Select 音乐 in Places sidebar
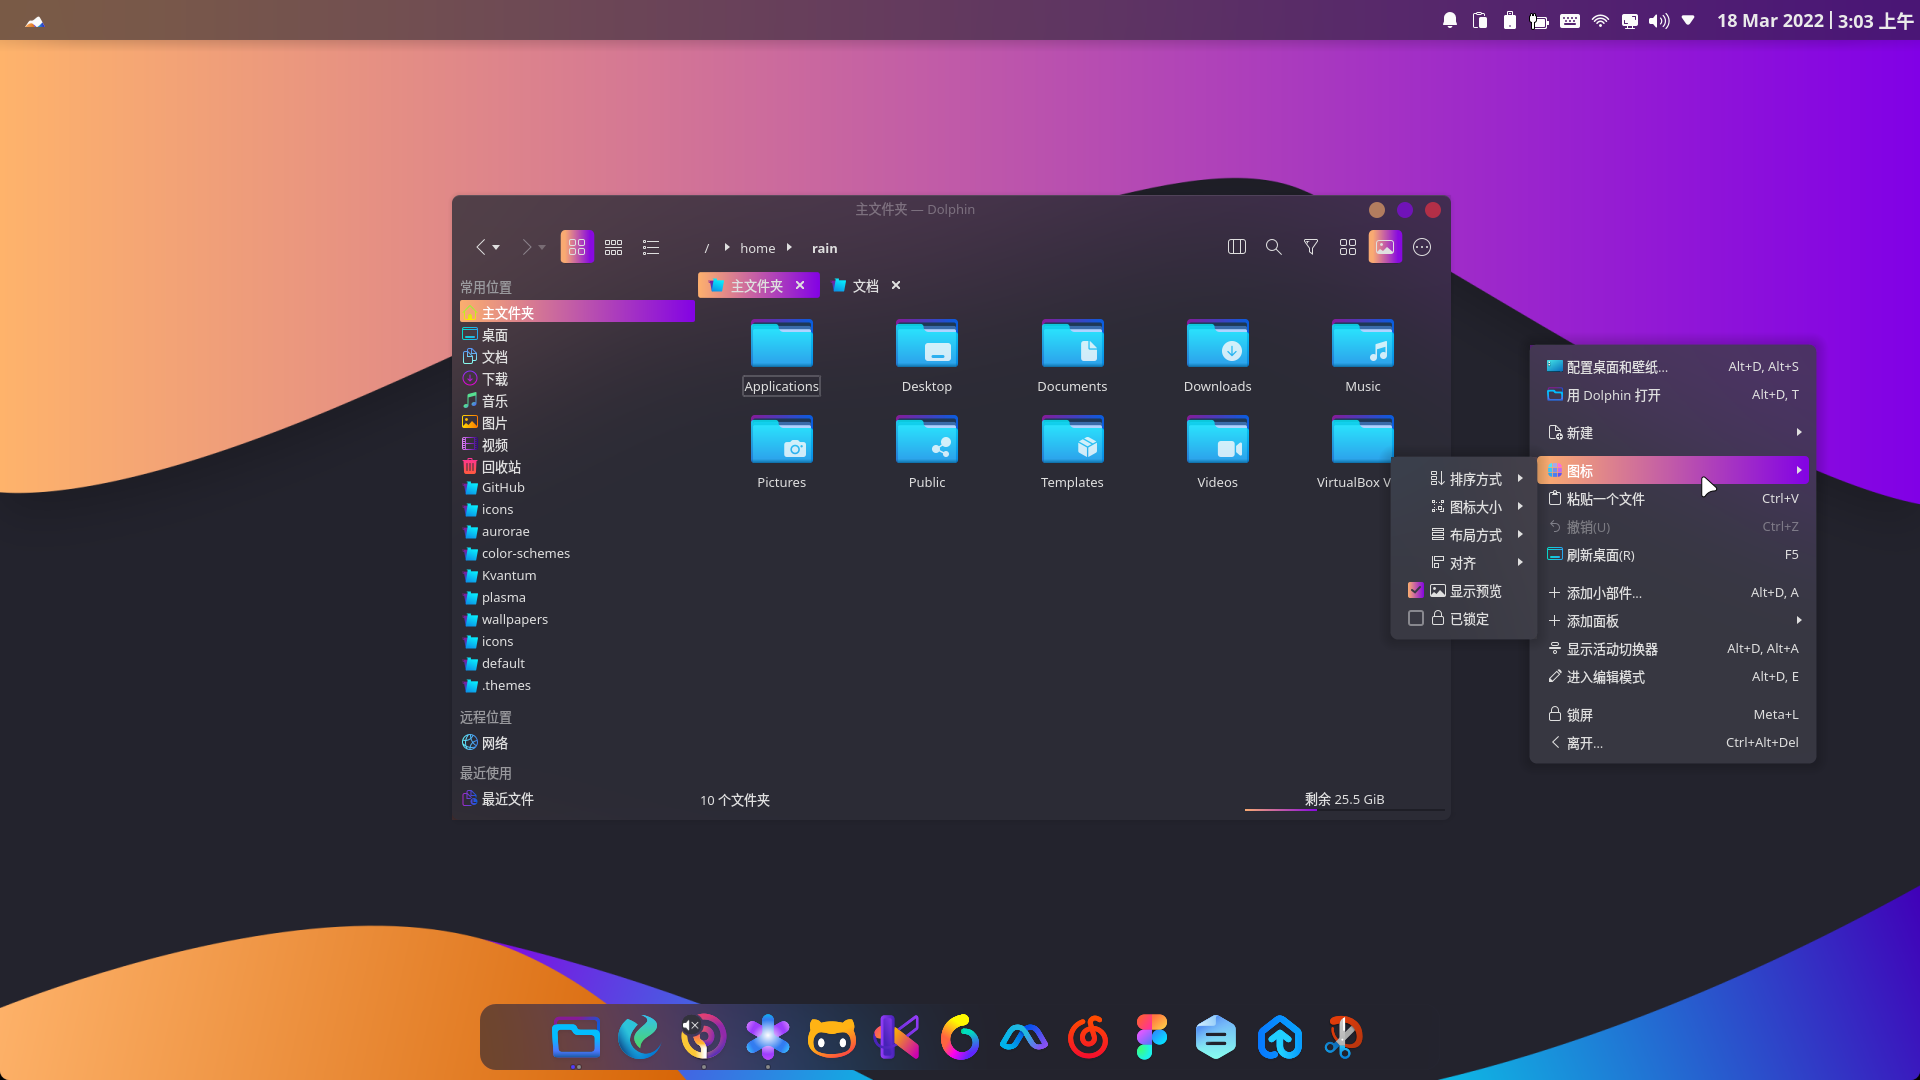Image resolution: width=1920 pixels, height=1080 pixels. click(x=577, y=401)
